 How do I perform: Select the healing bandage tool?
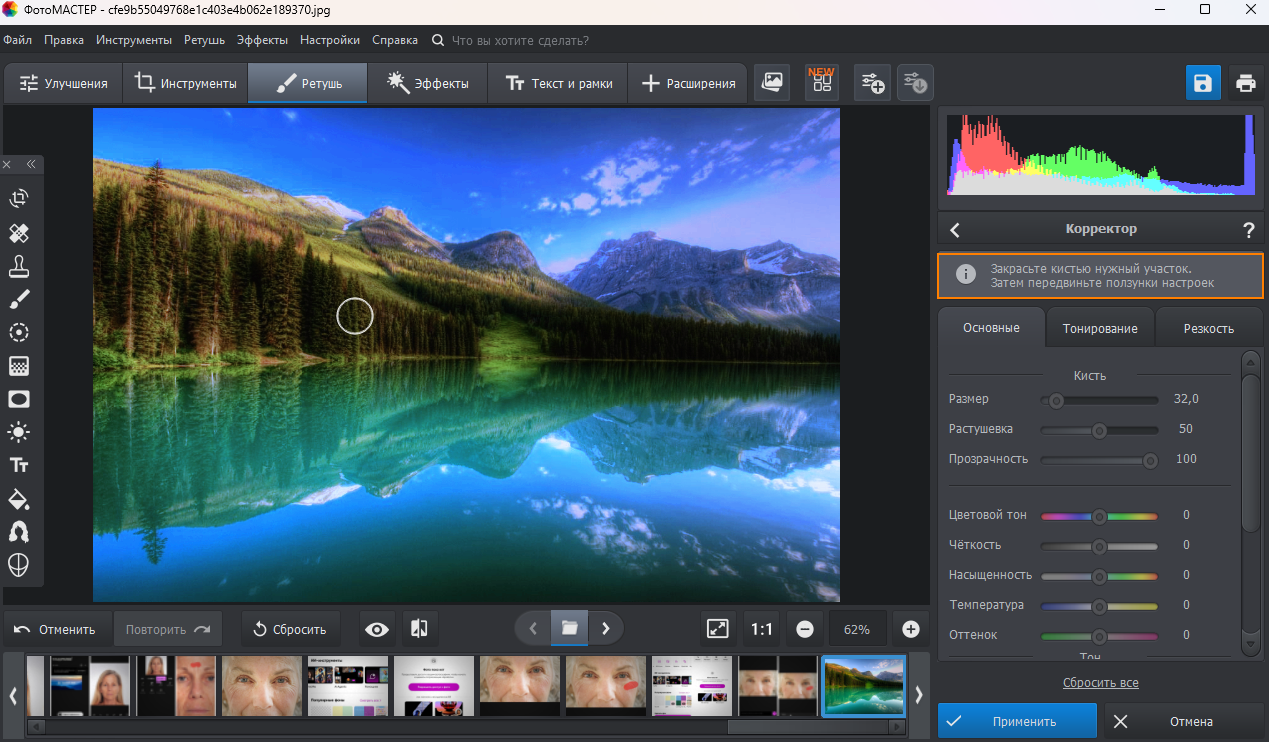[18, 233]
